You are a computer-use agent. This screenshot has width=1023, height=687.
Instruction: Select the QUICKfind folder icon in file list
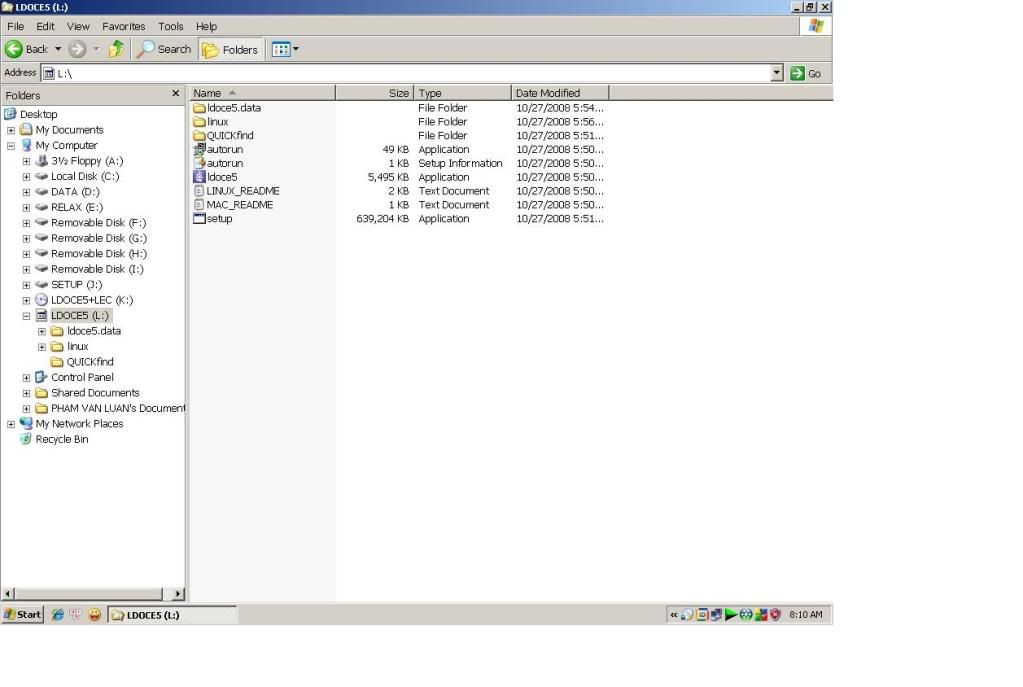tap(199, 136)
